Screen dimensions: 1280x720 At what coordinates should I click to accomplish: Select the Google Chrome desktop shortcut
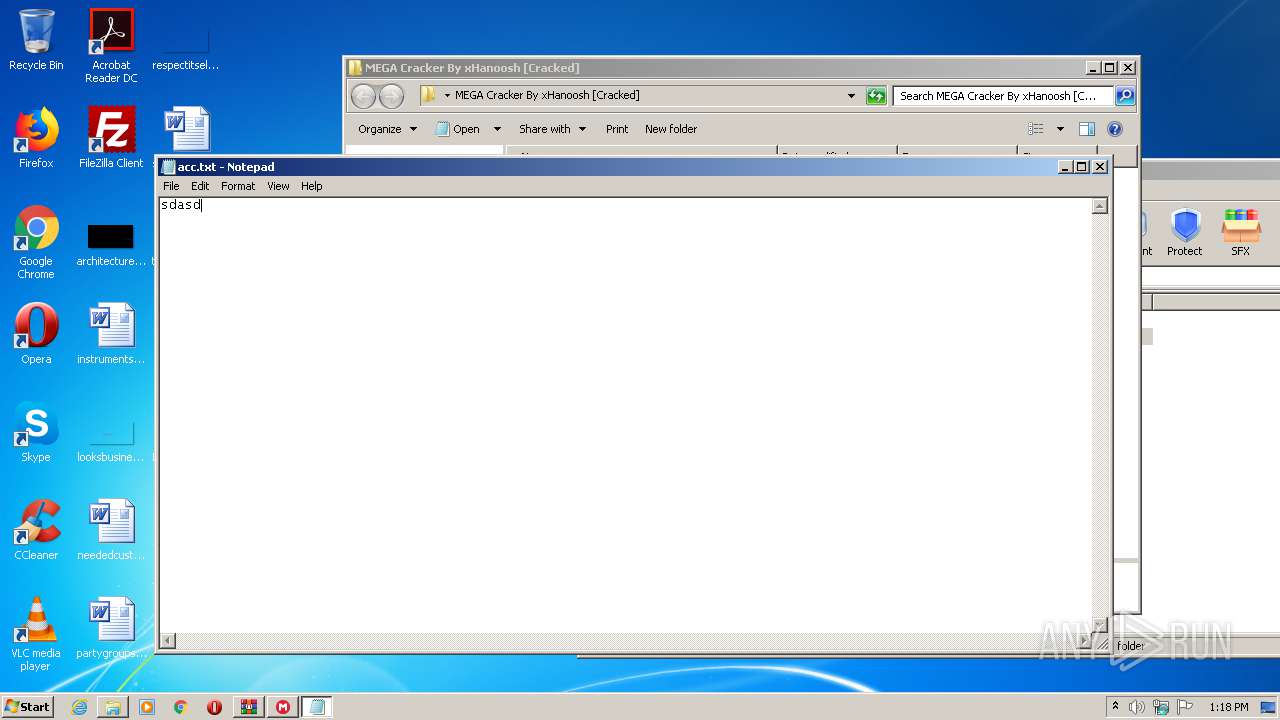[36, 242]
